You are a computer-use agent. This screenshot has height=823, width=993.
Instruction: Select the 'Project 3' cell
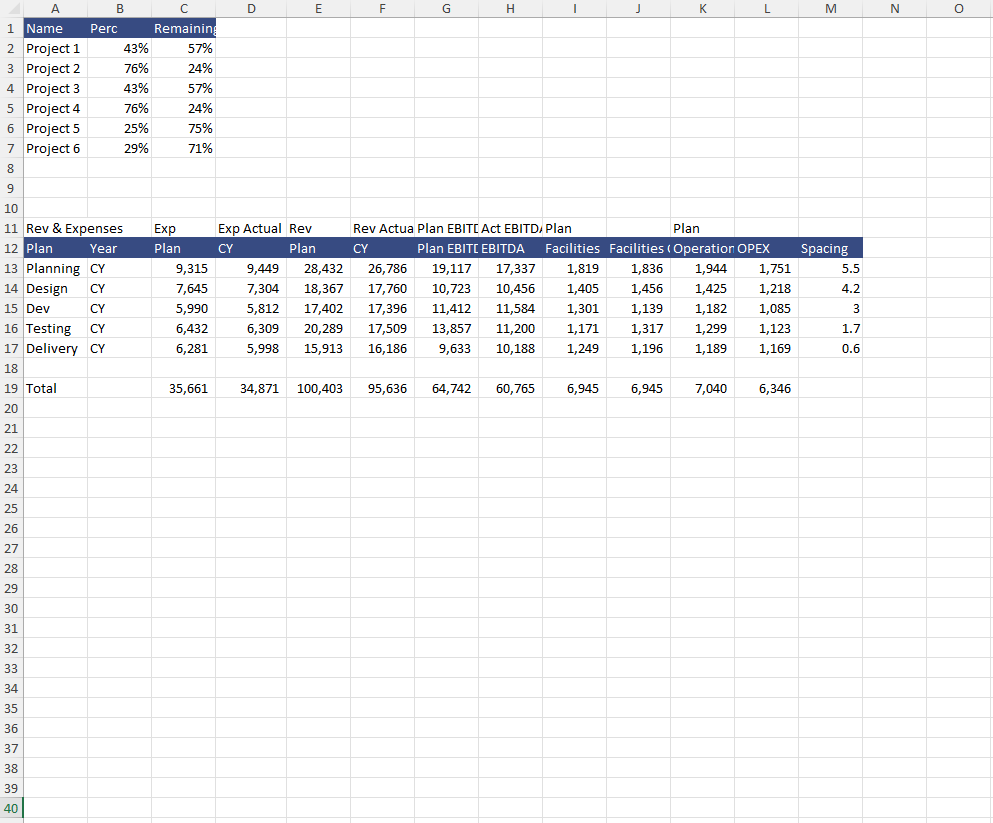tap(56, 89)
